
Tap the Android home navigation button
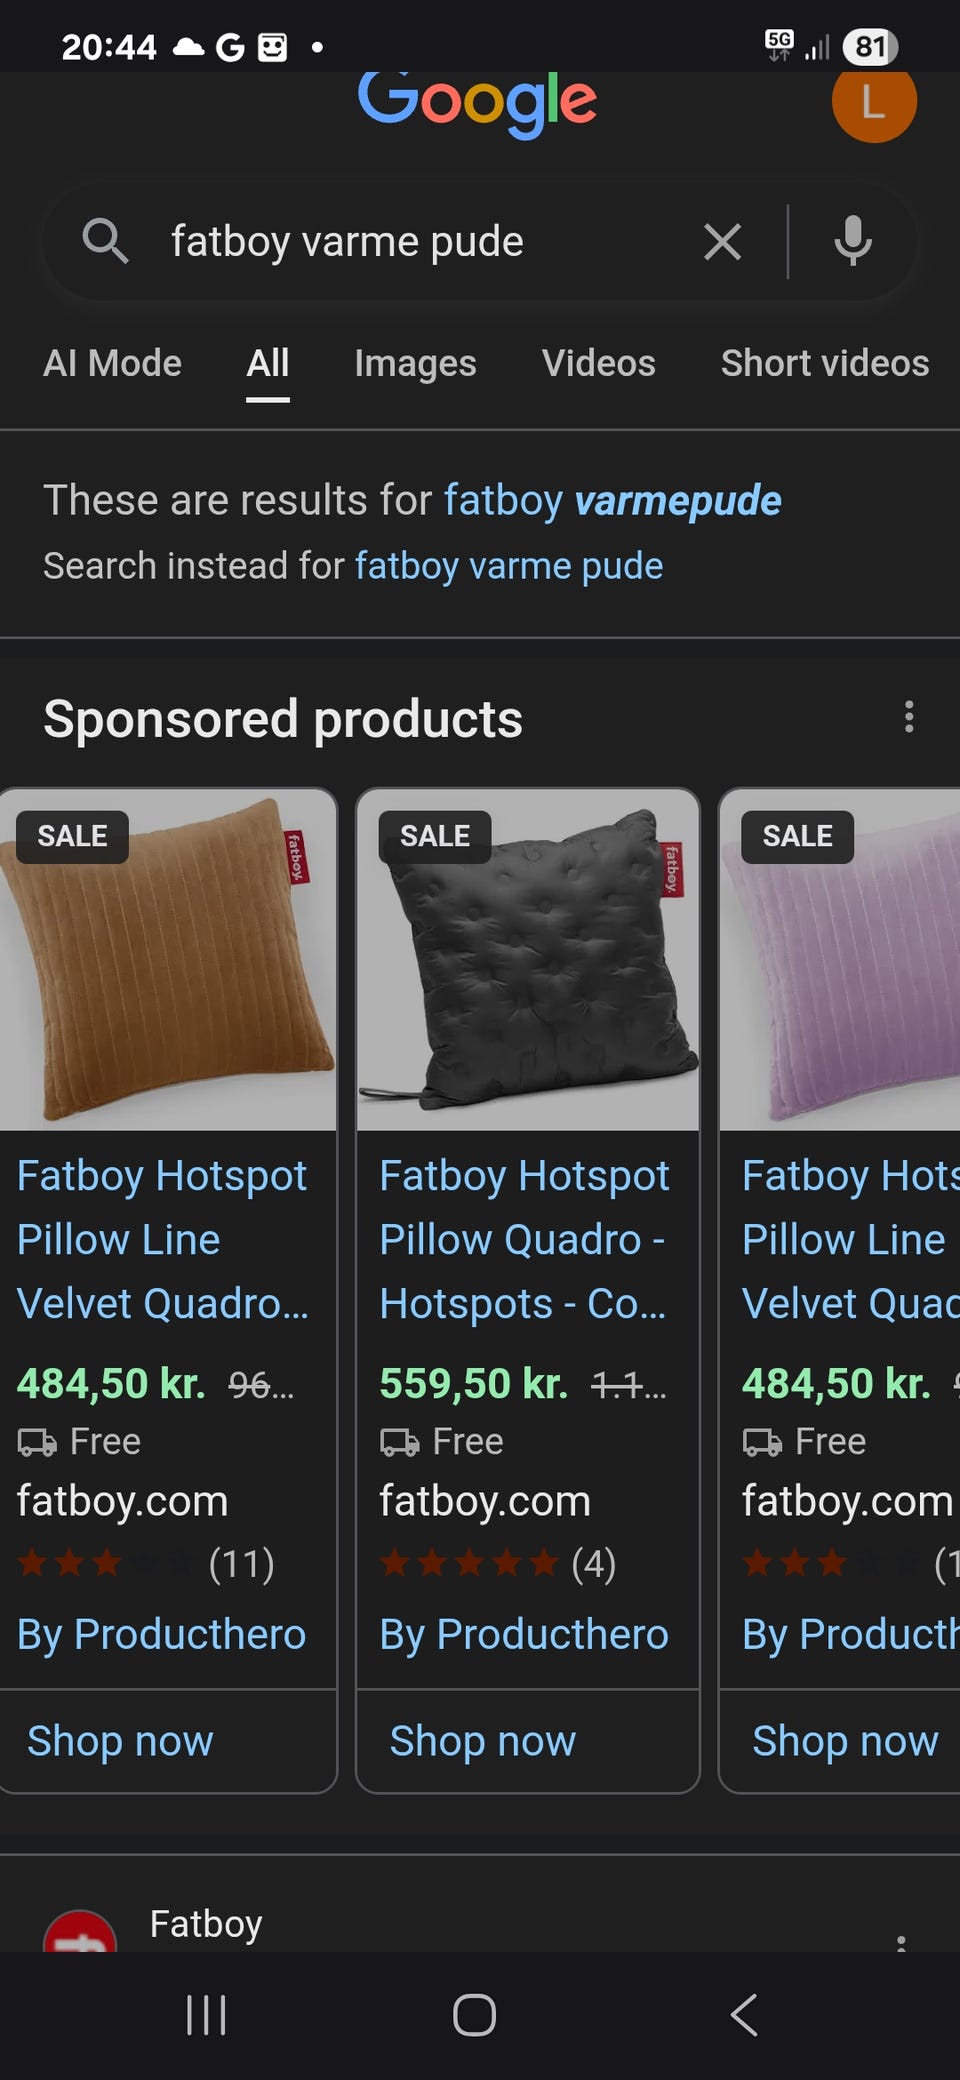[474, 2015]
